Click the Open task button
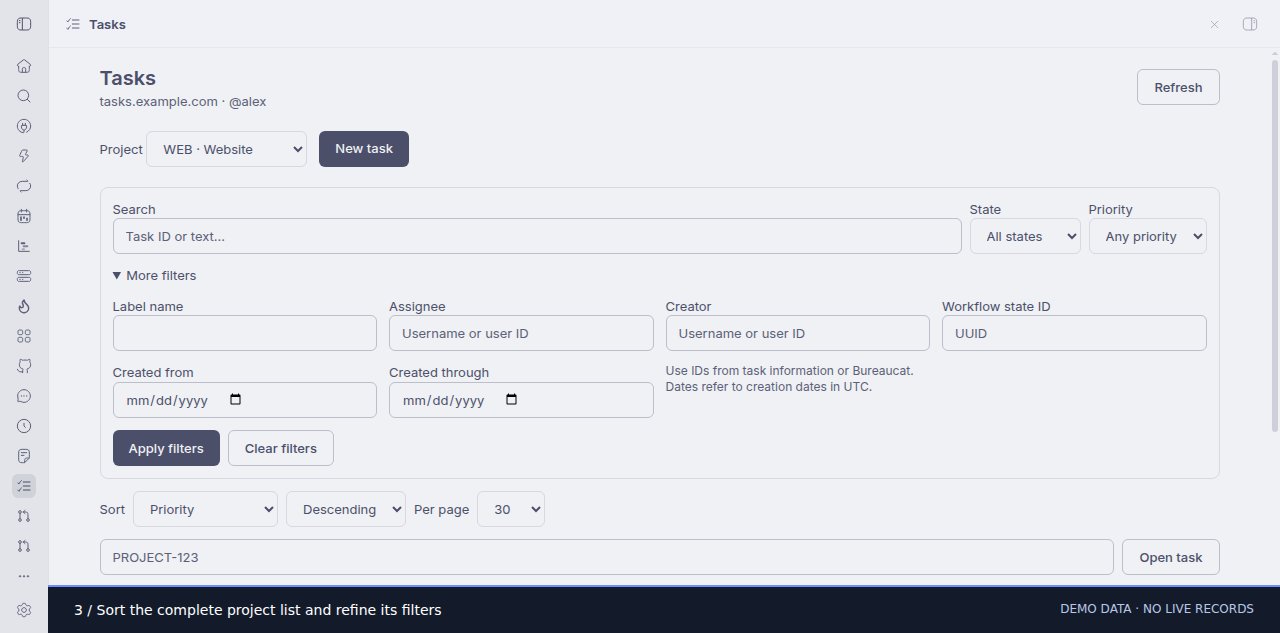The image size is (1280, 633). (x=1171, y=557)
